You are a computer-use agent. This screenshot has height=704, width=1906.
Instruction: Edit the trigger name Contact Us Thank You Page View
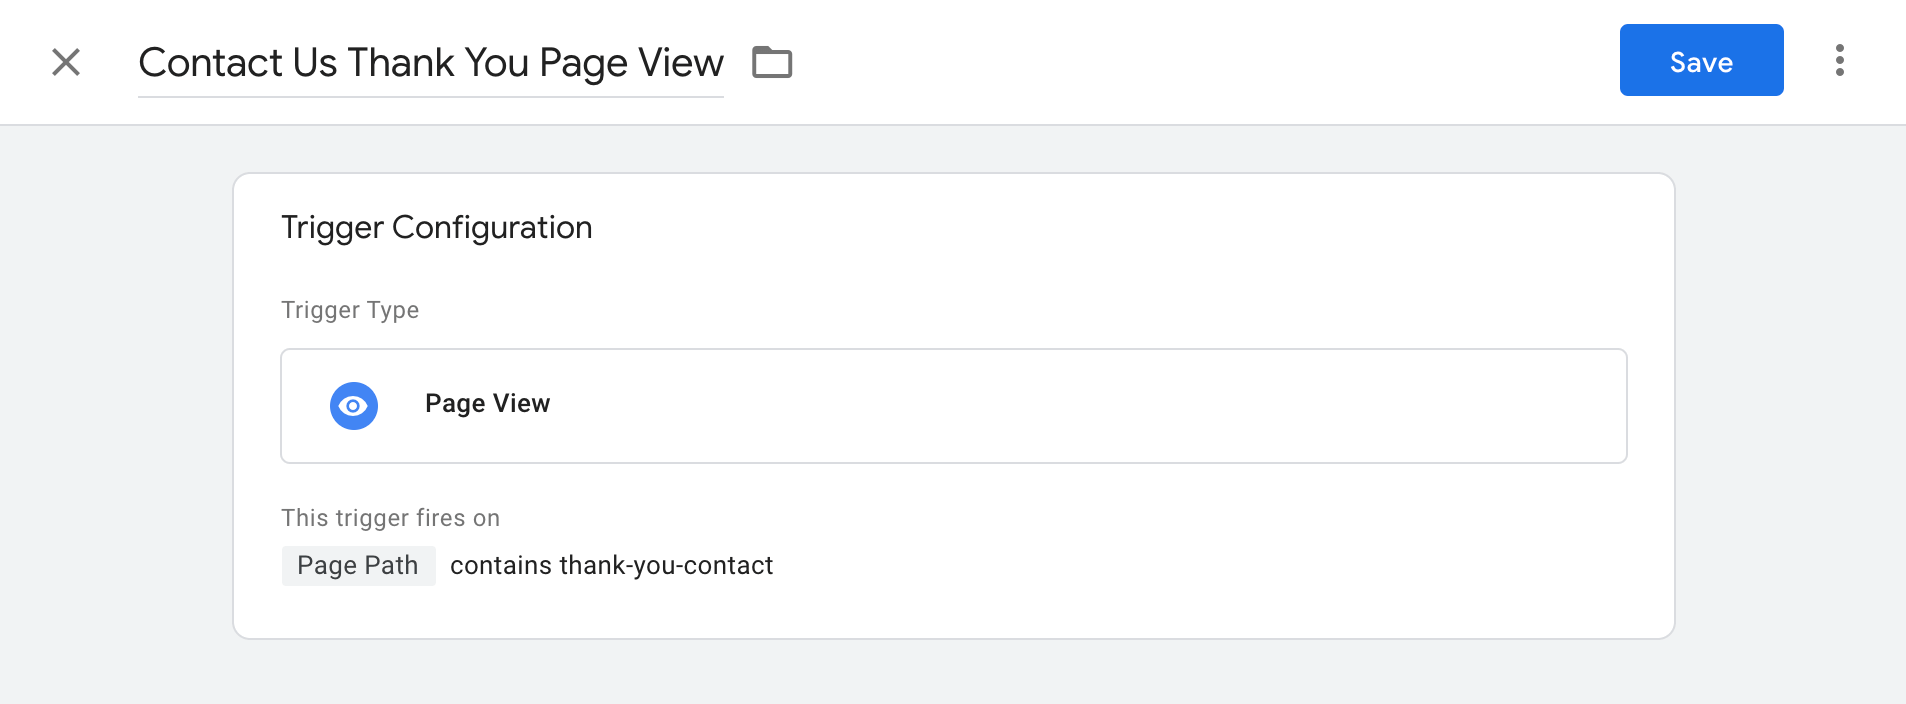coord(431,63)
